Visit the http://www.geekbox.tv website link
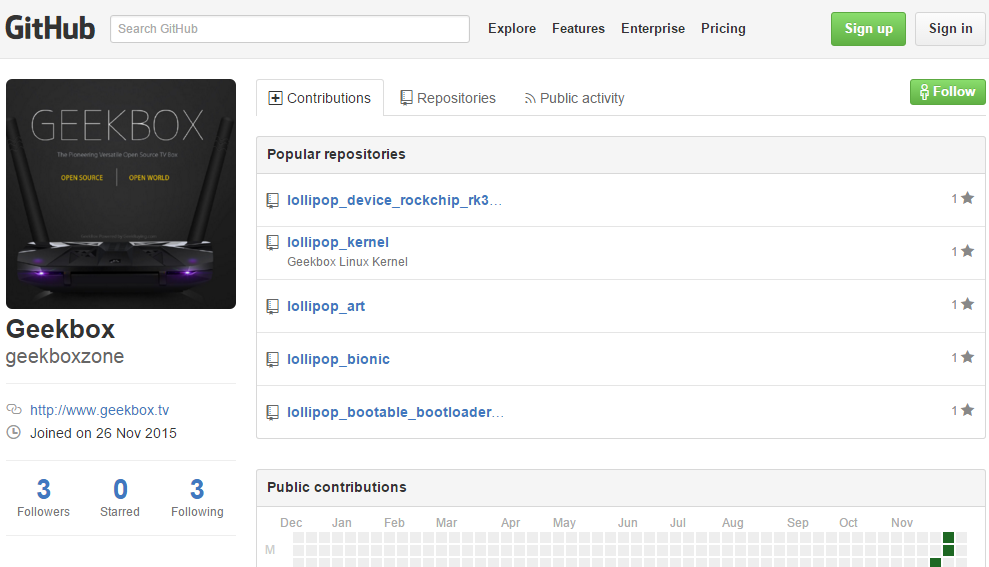Image resolution: width=989 pixels, height=567 pixels. coord(100,410)
